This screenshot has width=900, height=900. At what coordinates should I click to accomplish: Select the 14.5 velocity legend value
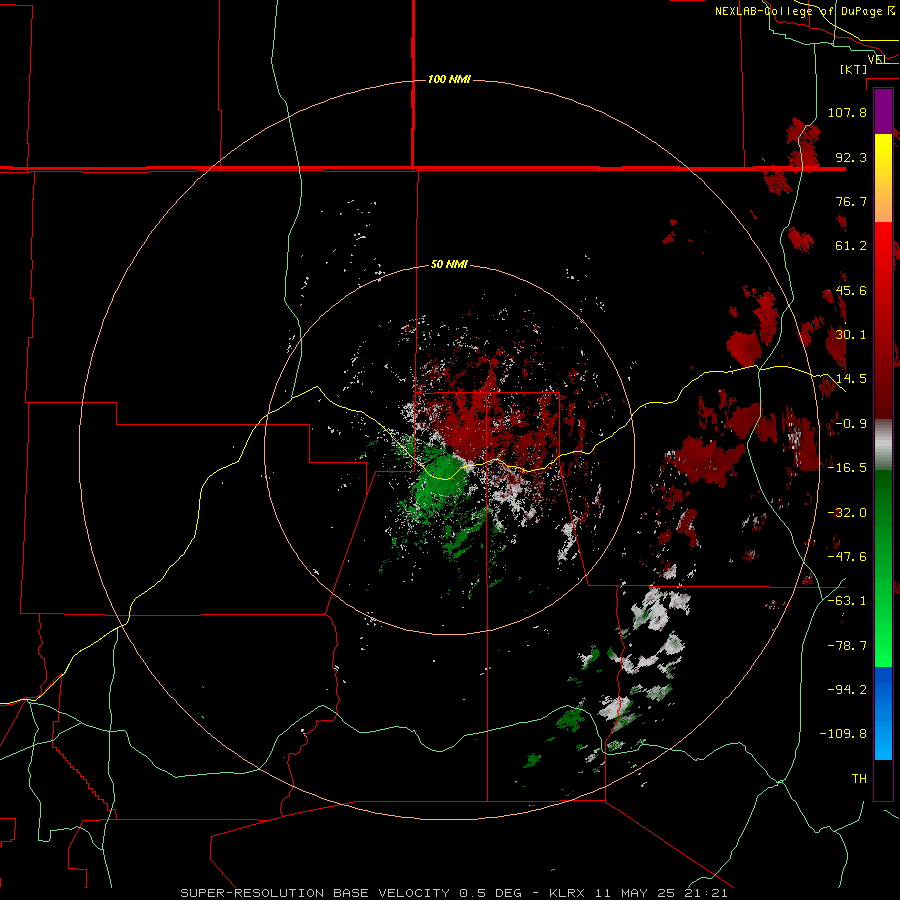(851, 379)
